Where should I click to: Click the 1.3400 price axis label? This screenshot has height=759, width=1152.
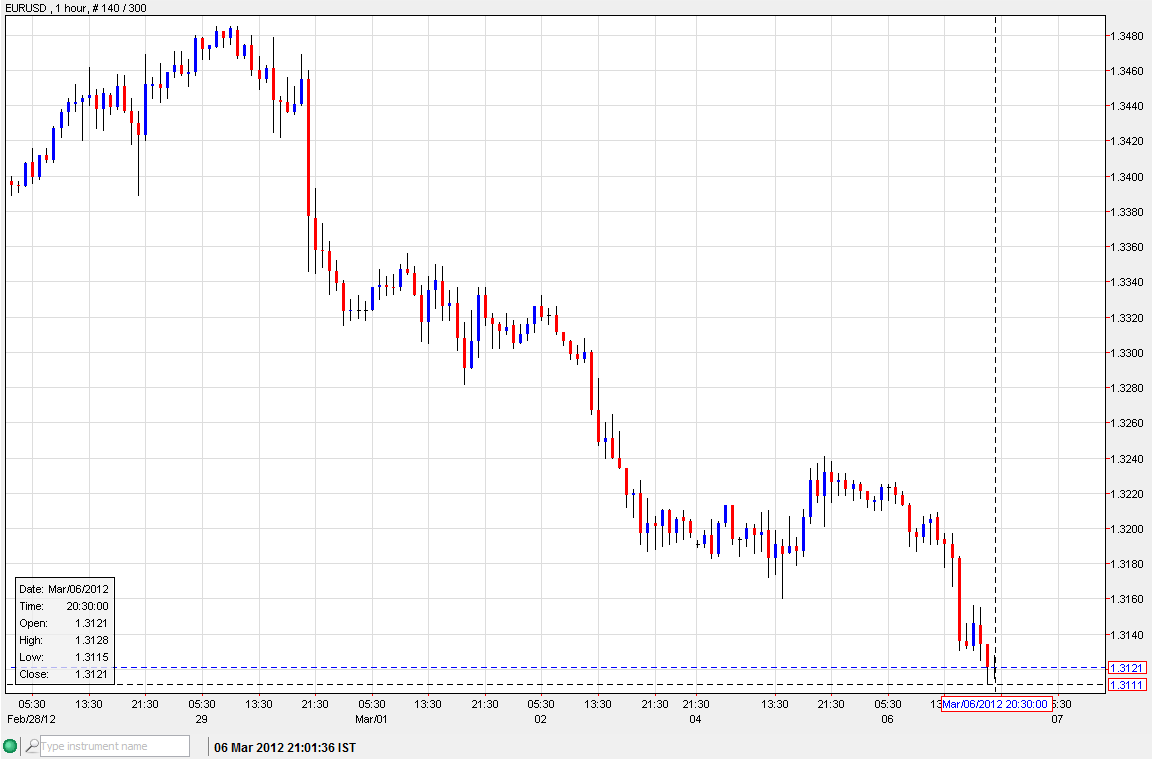coord(1127,177)
